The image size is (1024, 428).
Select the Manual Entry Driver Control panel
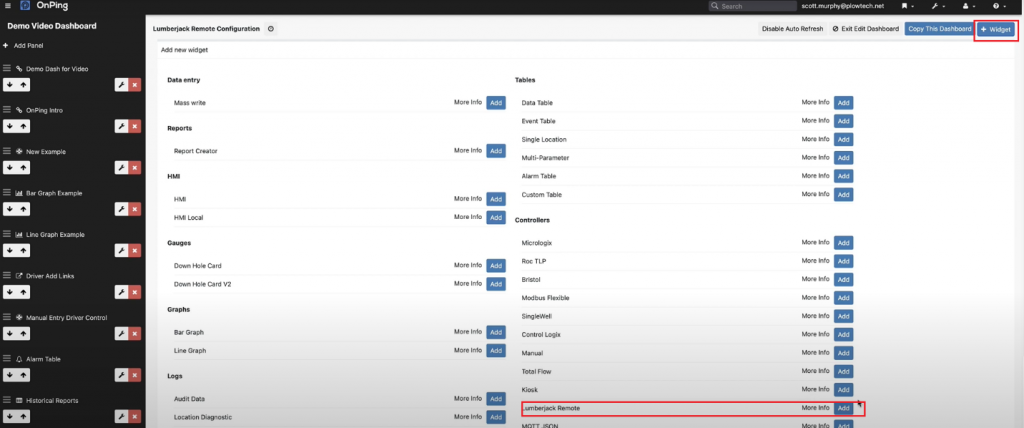click(67, 318)
